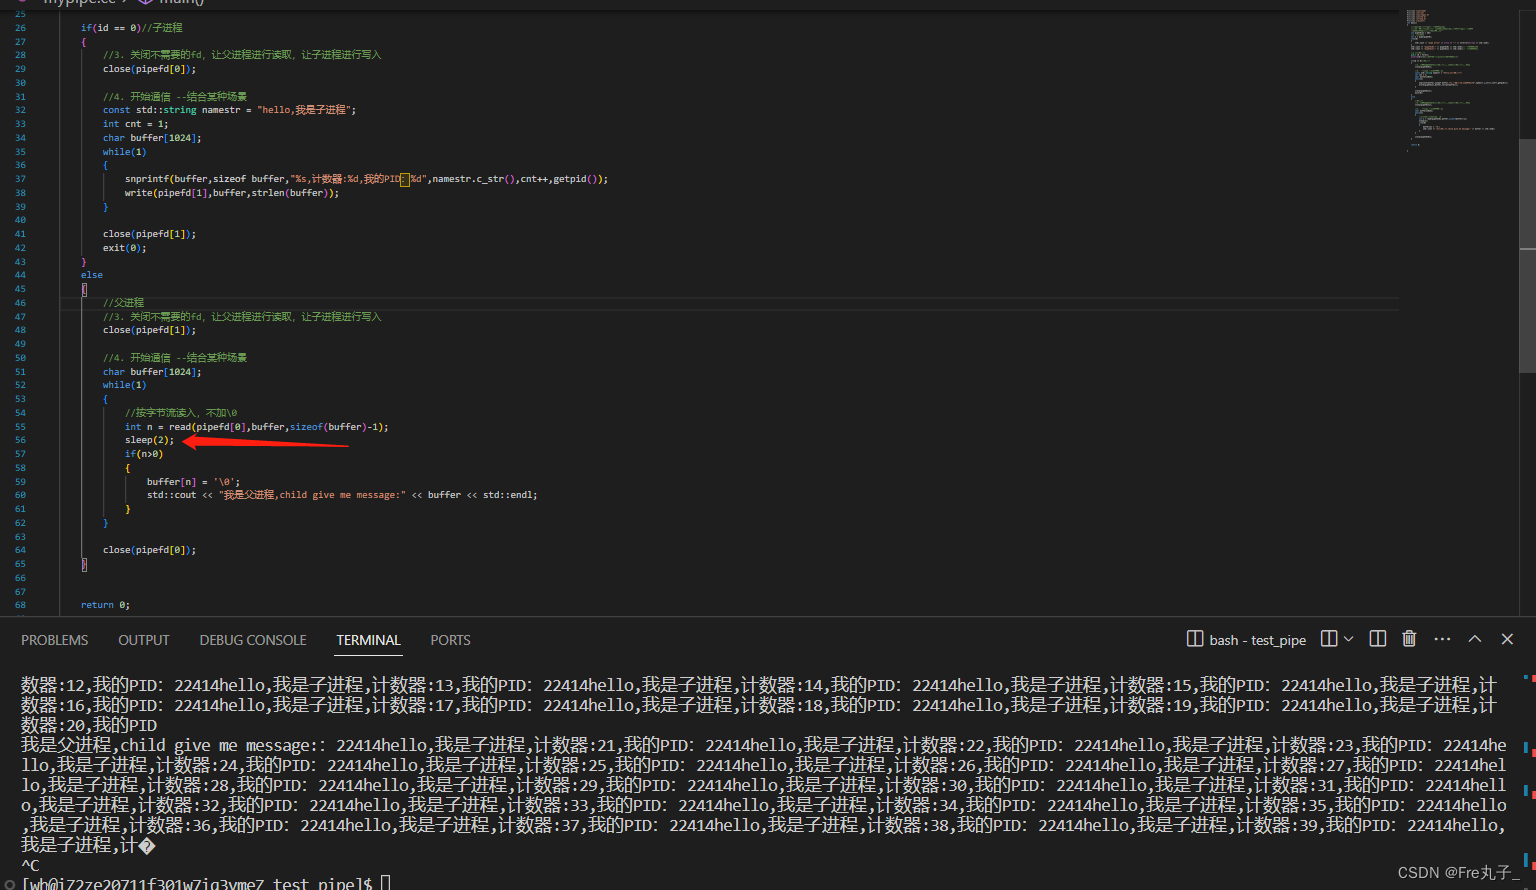Click the terminal prompt input line
Image resolution: width=1536 pixels, height=890 pixels.
(205, 883)
